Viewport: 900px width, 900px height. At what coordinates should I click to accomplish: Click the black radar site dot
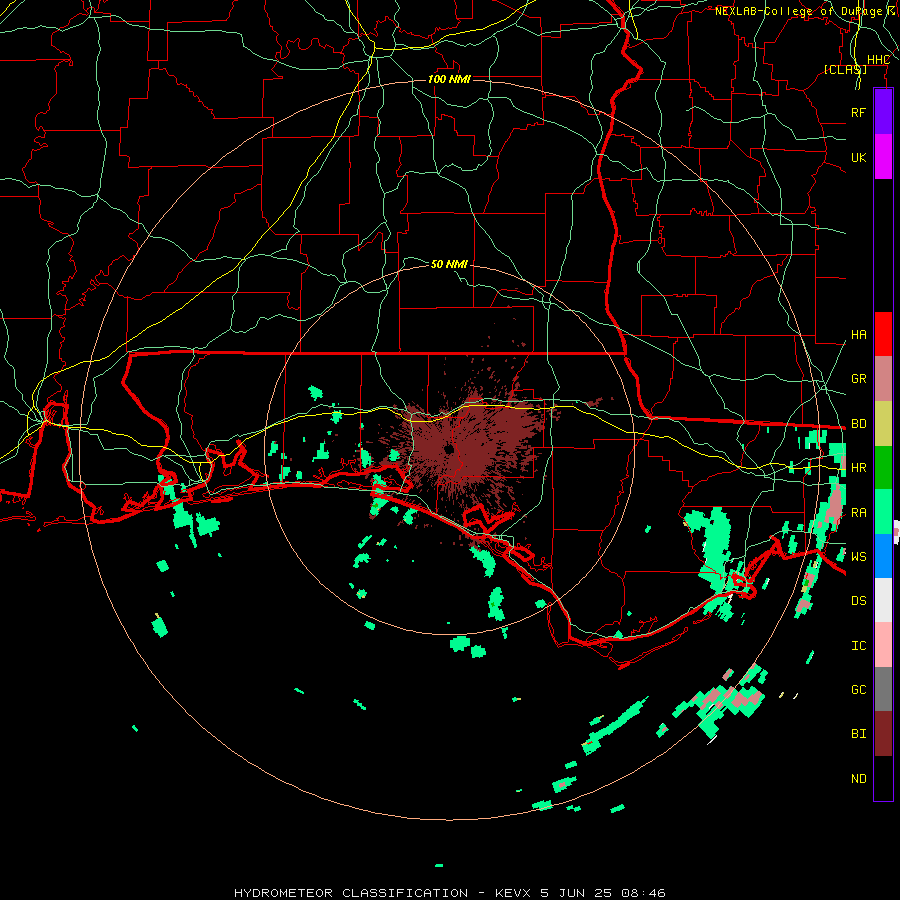click(449, 449)
